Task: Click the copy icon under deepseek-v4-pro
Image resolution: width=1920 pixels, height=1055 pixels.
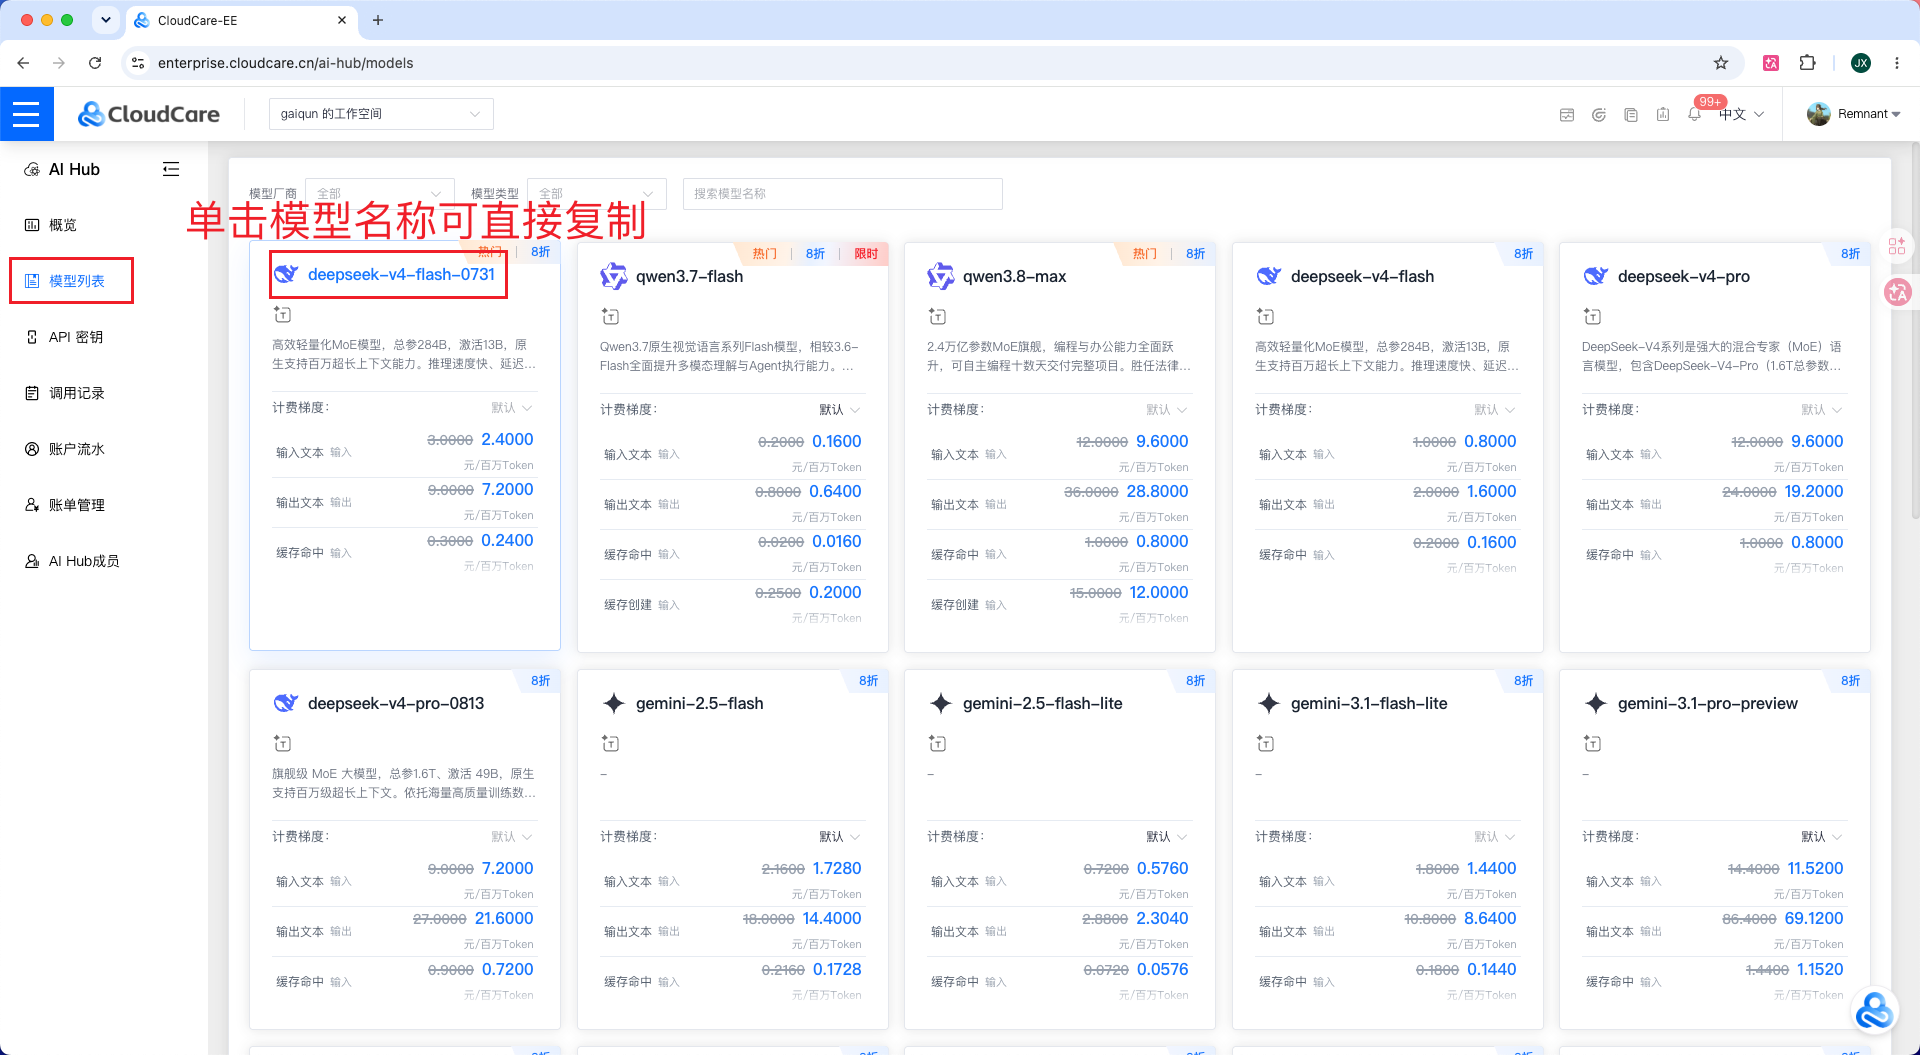Action: tap(1593, 317)
